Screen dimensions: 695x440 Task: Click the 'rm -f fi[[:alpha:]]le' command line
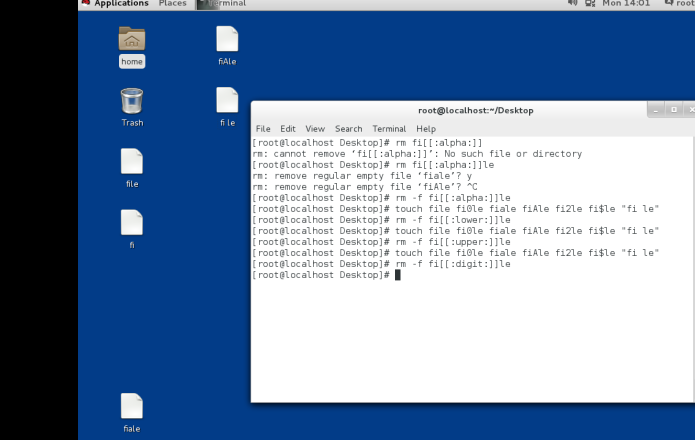[x=381, y=198]
